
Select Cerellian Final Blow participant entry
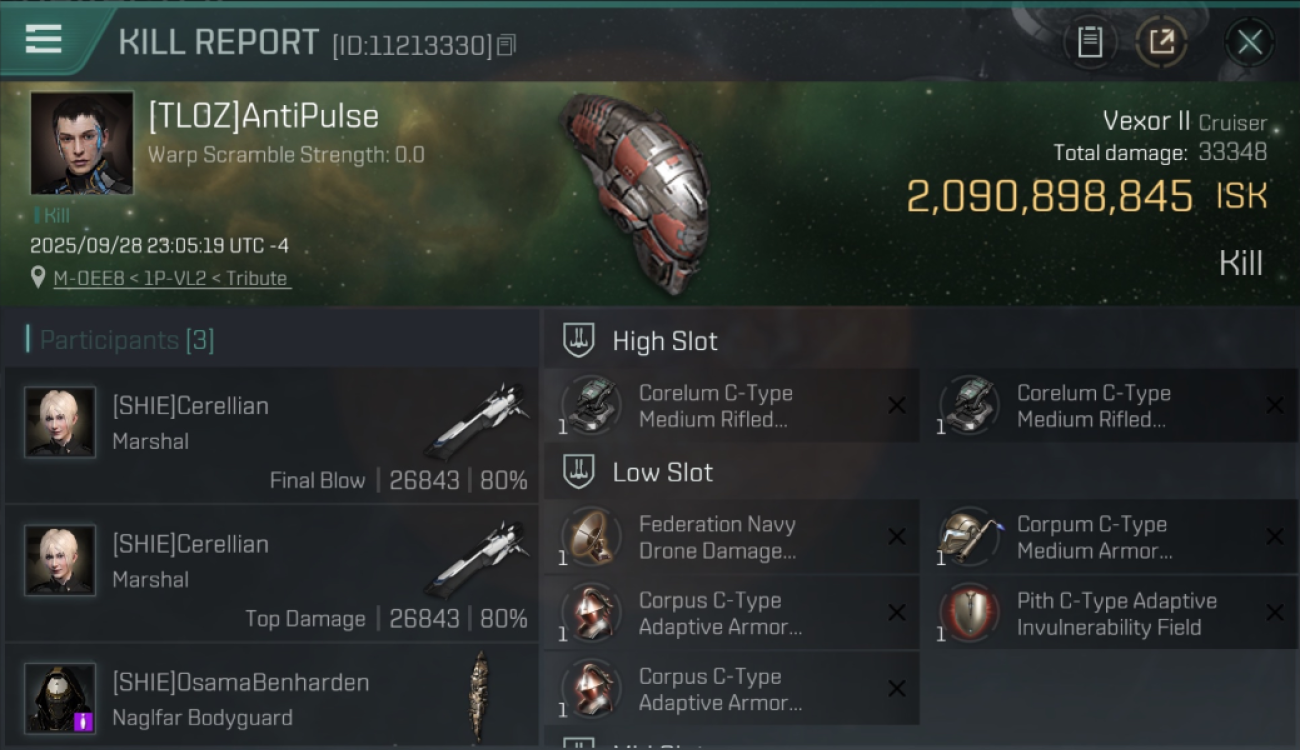click(271, 435)
